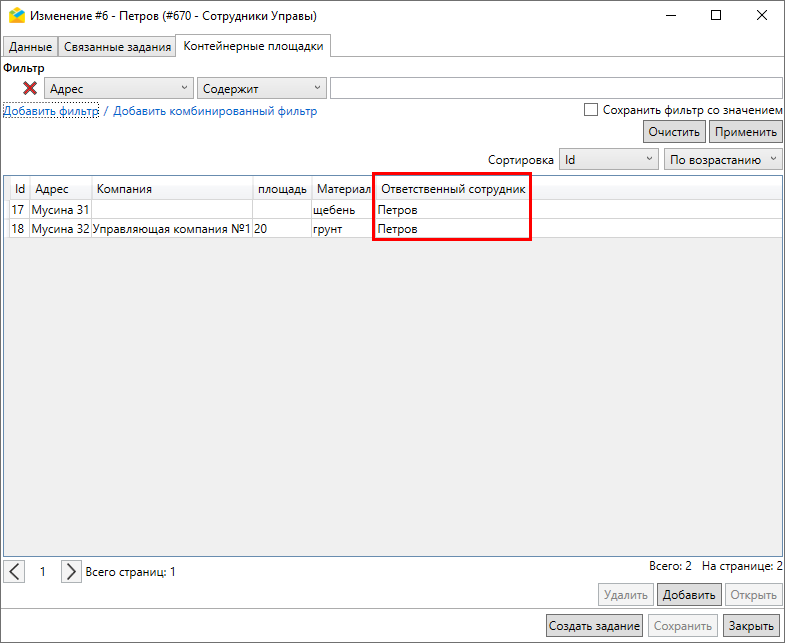Select the 'Мусина 32' table row
Screen dimensions: 785x643
tap(61, 229)
